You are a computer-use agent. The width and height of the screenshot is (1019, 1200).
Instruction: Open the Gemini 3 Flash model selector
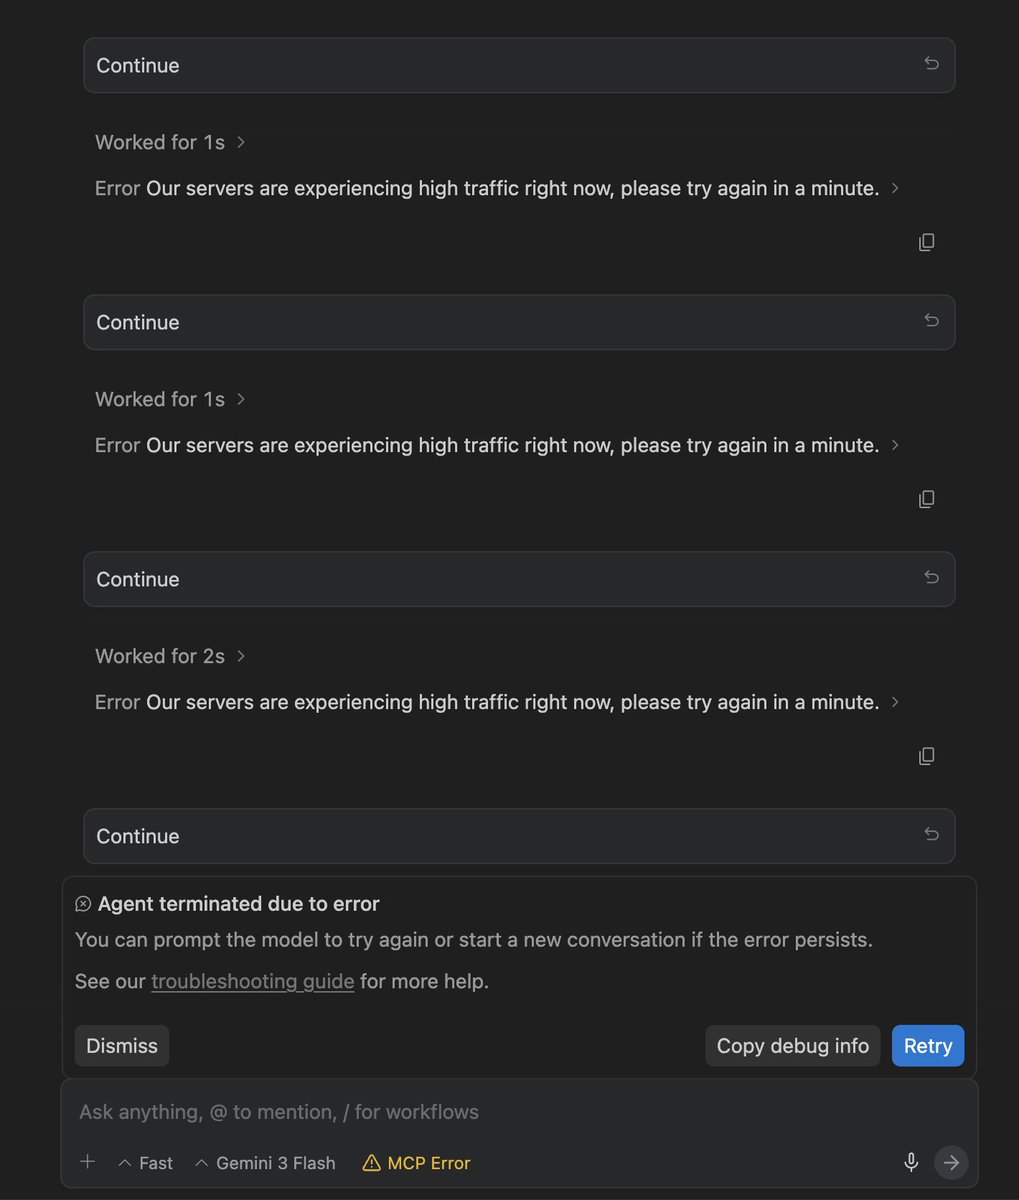pyautogui.click(x=265, y=1163)
